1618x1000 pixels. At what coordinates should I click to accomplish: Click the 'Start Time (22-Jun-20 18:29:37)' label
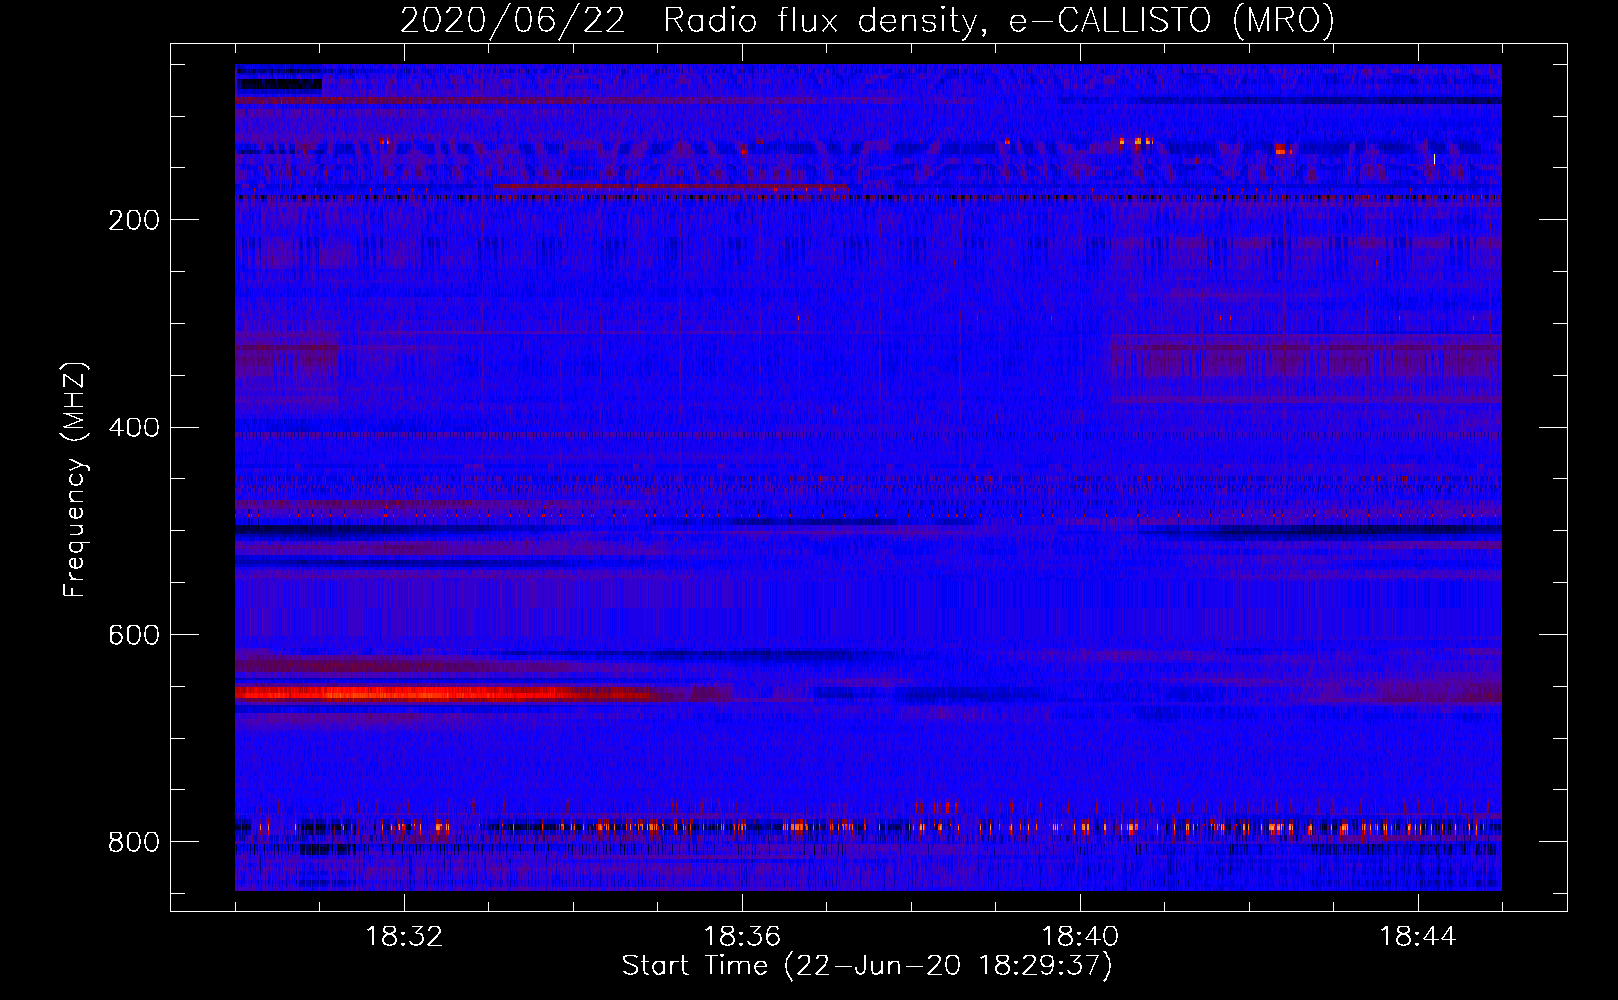(867, 966)
